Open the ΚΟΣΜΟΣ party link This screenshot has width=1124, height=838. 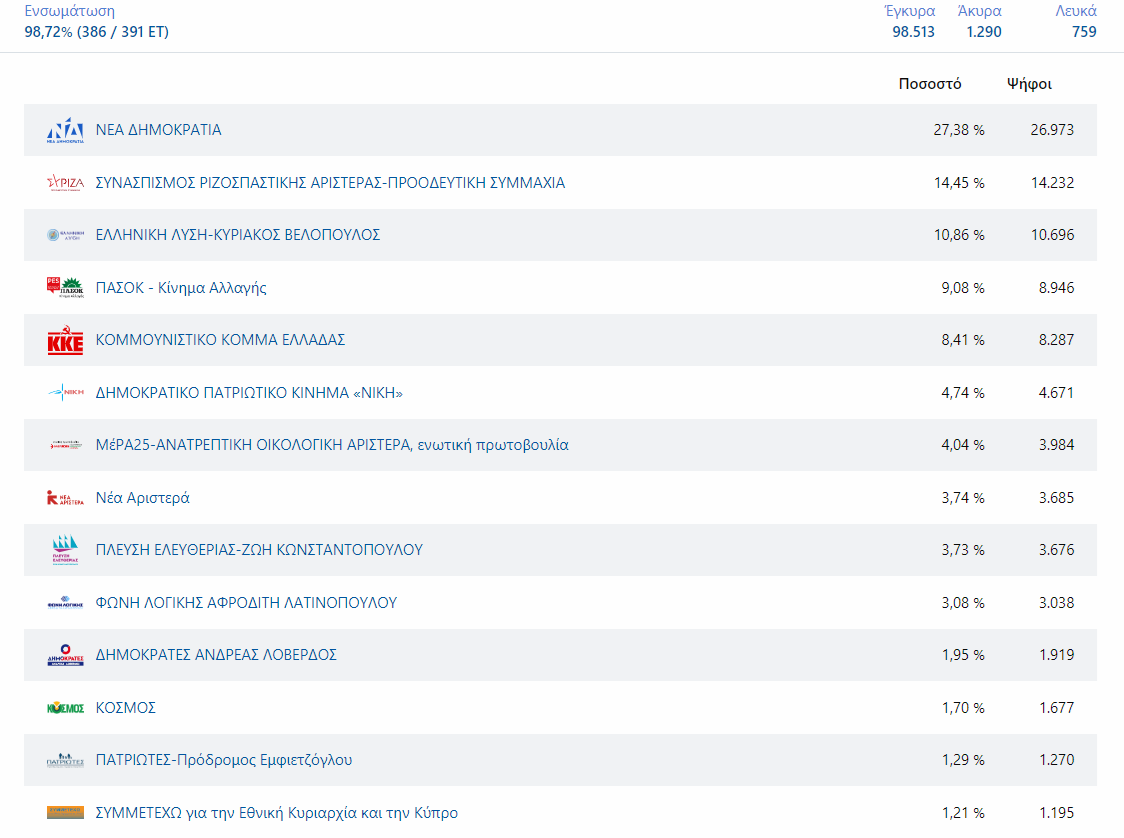pyautogui.click(x=125, y=708)
